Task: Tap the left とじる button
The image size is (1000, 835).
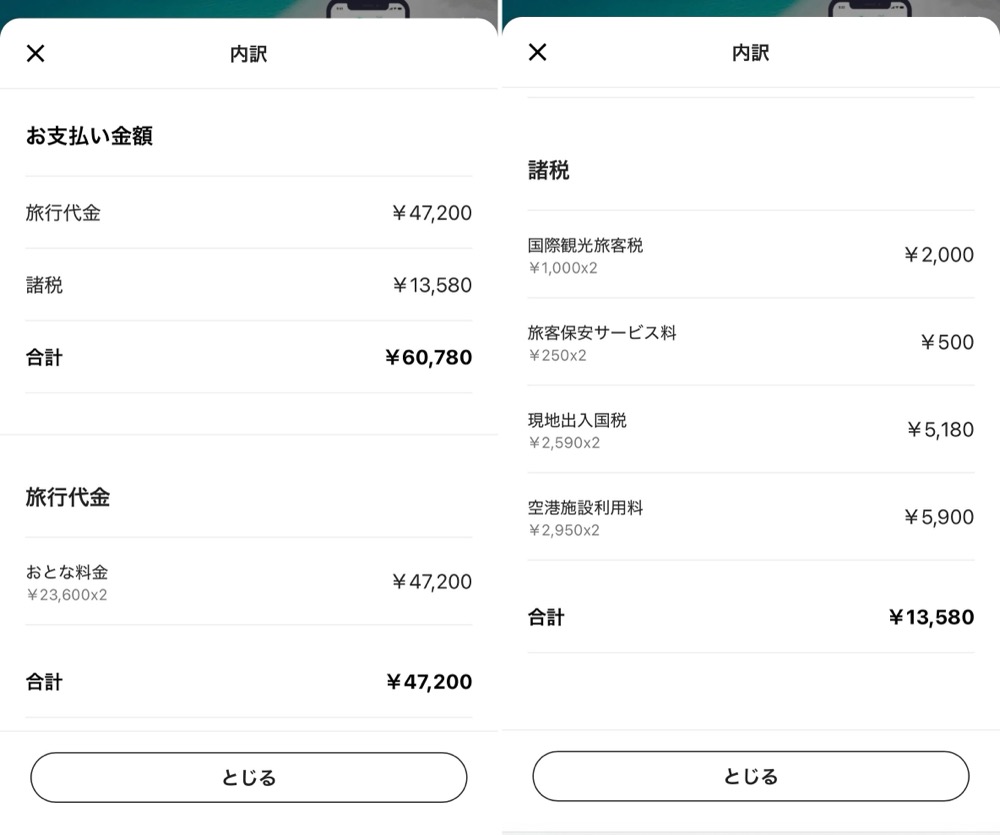Action: point(249,777)
